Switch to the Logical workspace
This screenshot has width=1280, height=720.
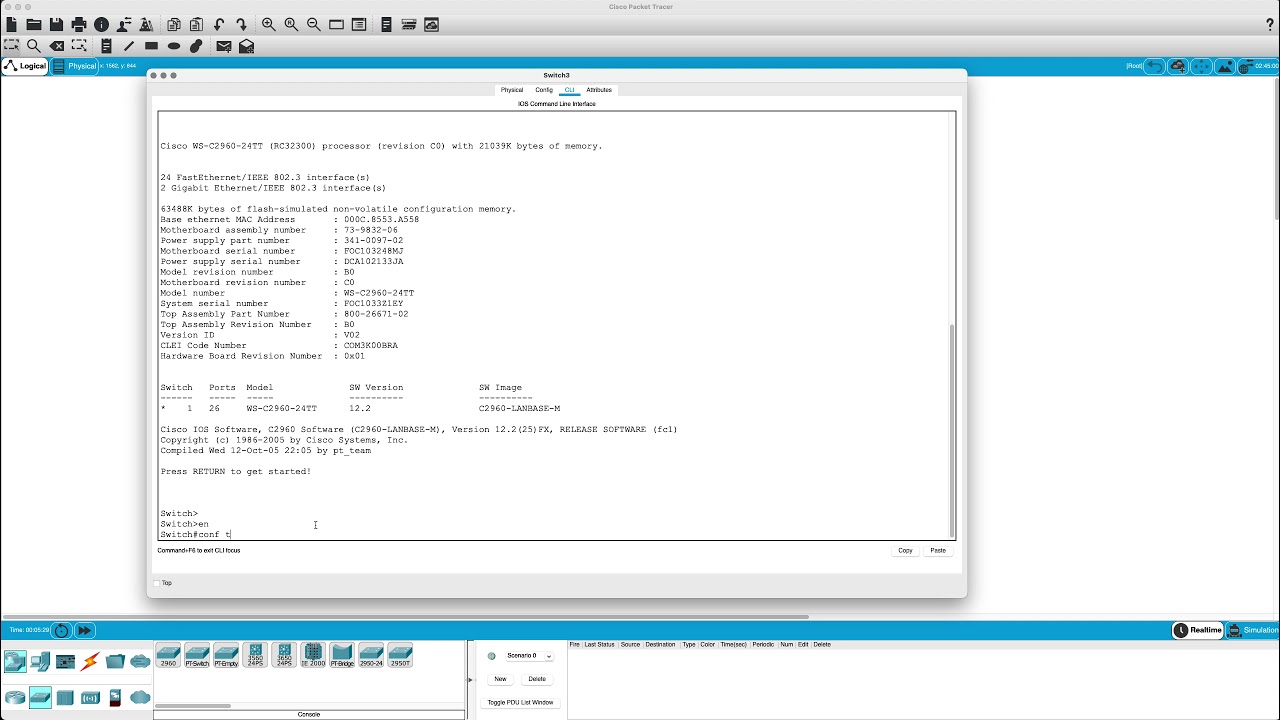coord(25,66)
